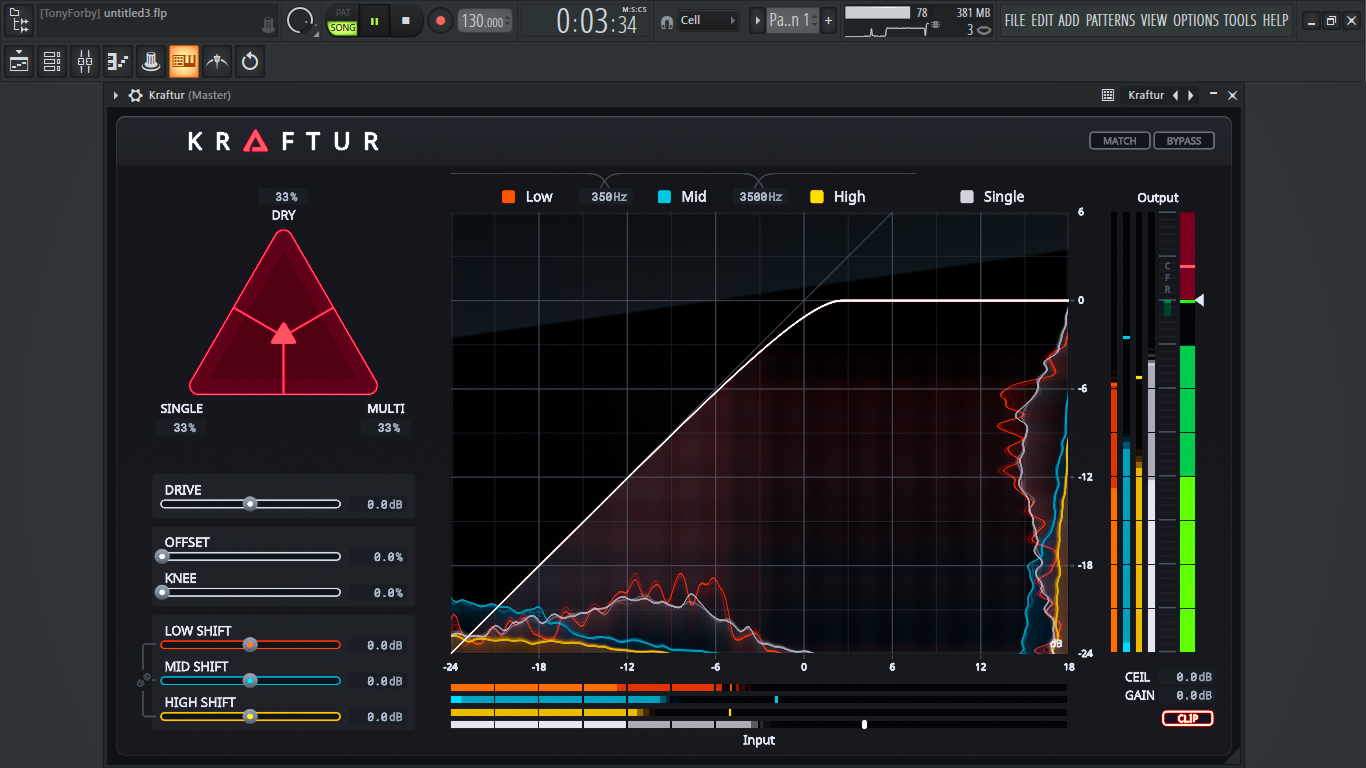Click the time display 0:03:34

coord(597,21)
